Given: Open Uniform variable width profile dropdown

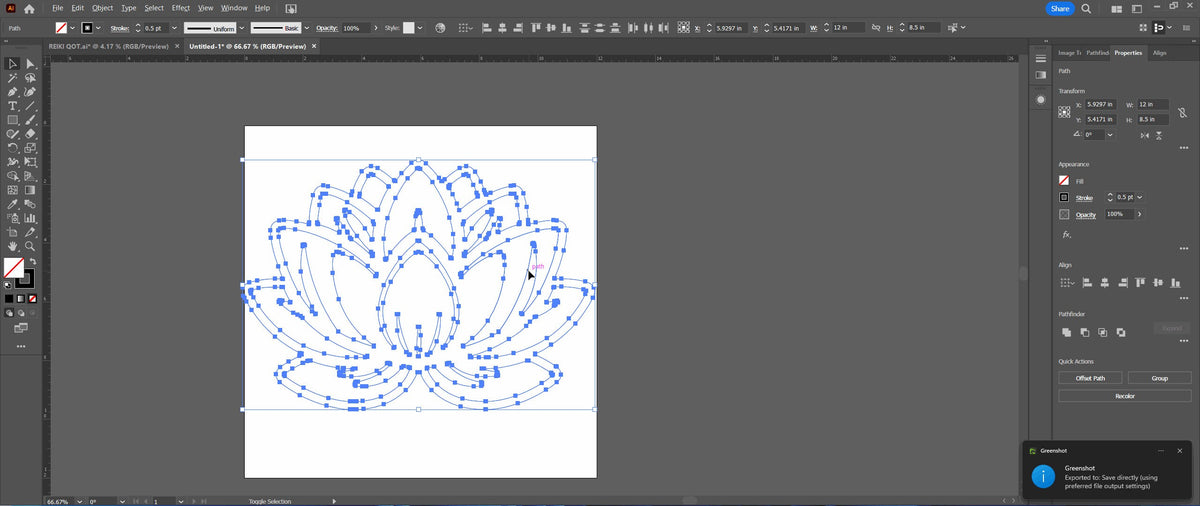Looking at the screenshot, I should pos(241,28).
